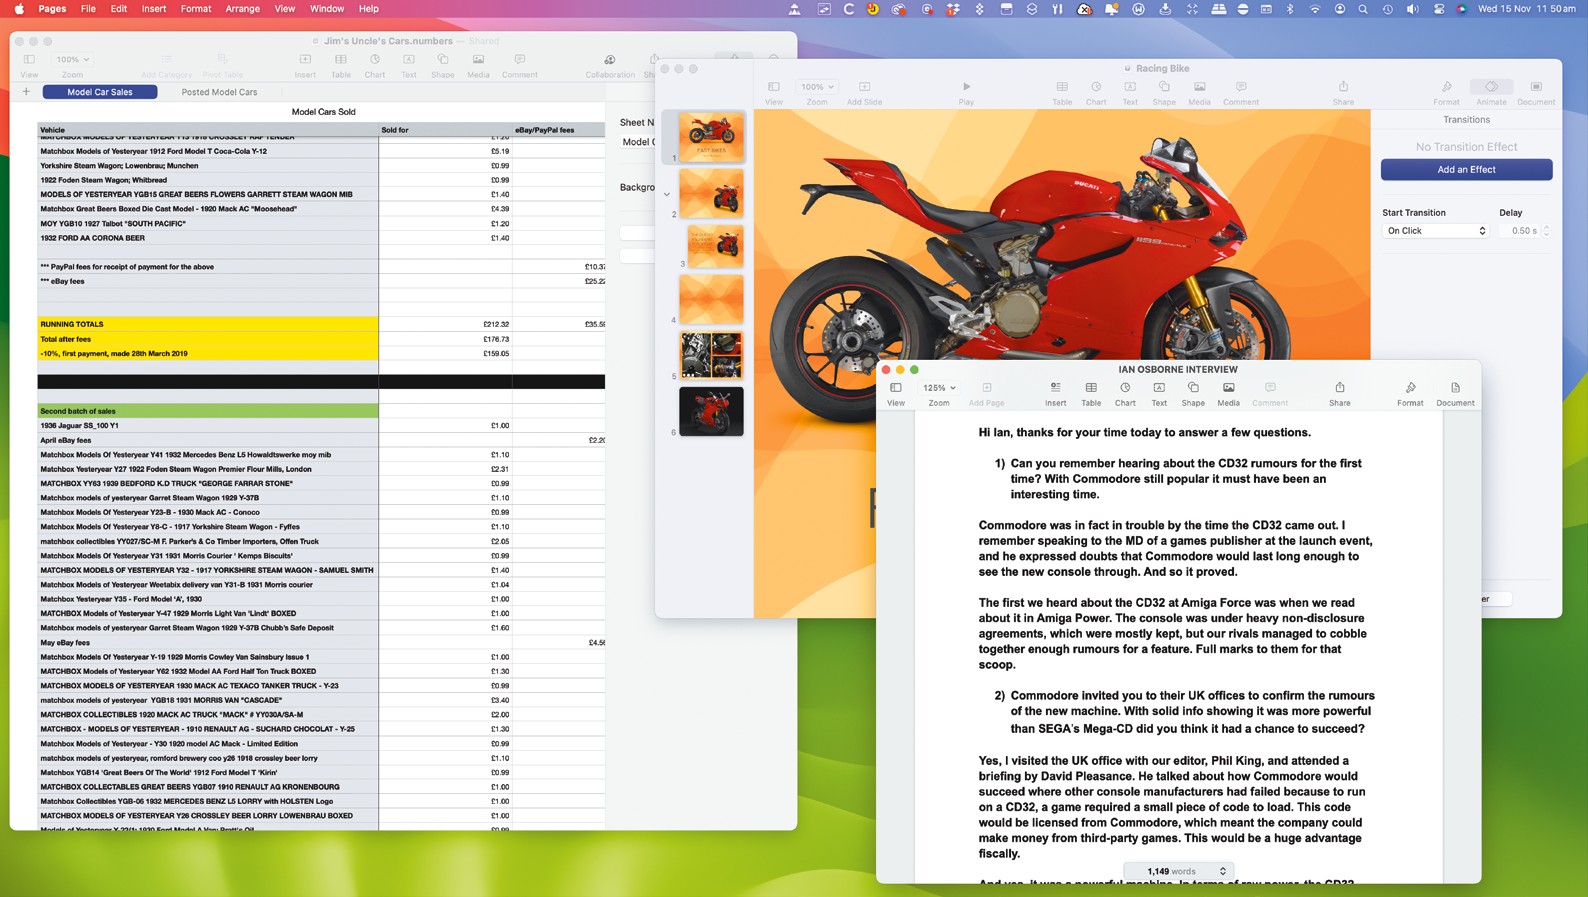The image size is (1588, 897).
Task: Click the 'Second batch of sales' cell
Action: (x=208, y=411)
